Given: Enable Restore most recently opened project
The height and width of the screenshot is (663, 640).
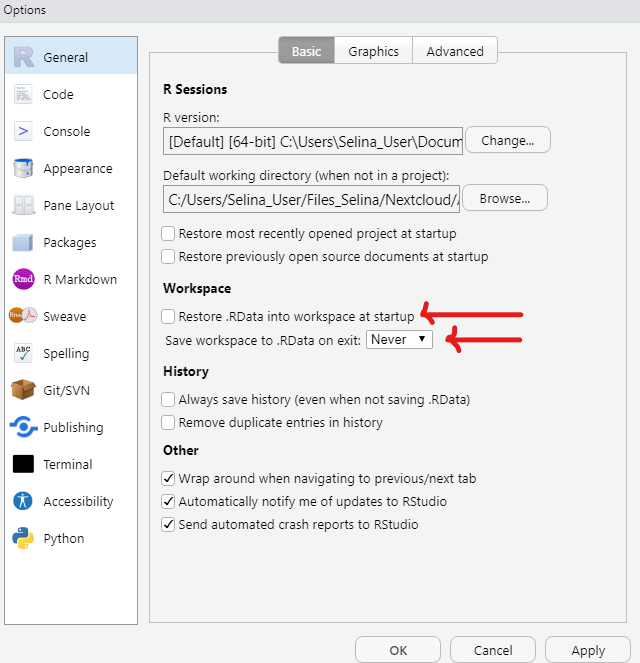Looking at the screenshot, I should click(169, 234).
